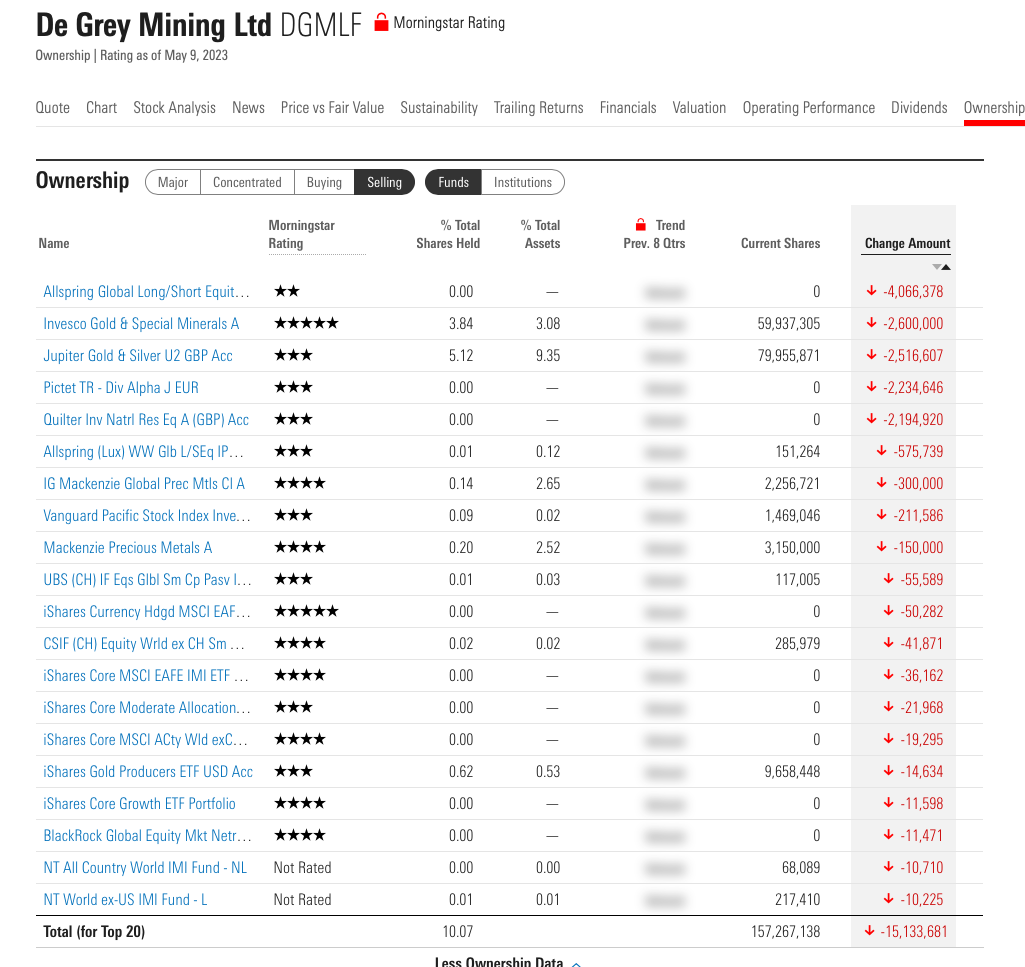
Task: Open Jupiter Gold & Silver U2 GBP Acc
Action: click(x=138, y=356)
